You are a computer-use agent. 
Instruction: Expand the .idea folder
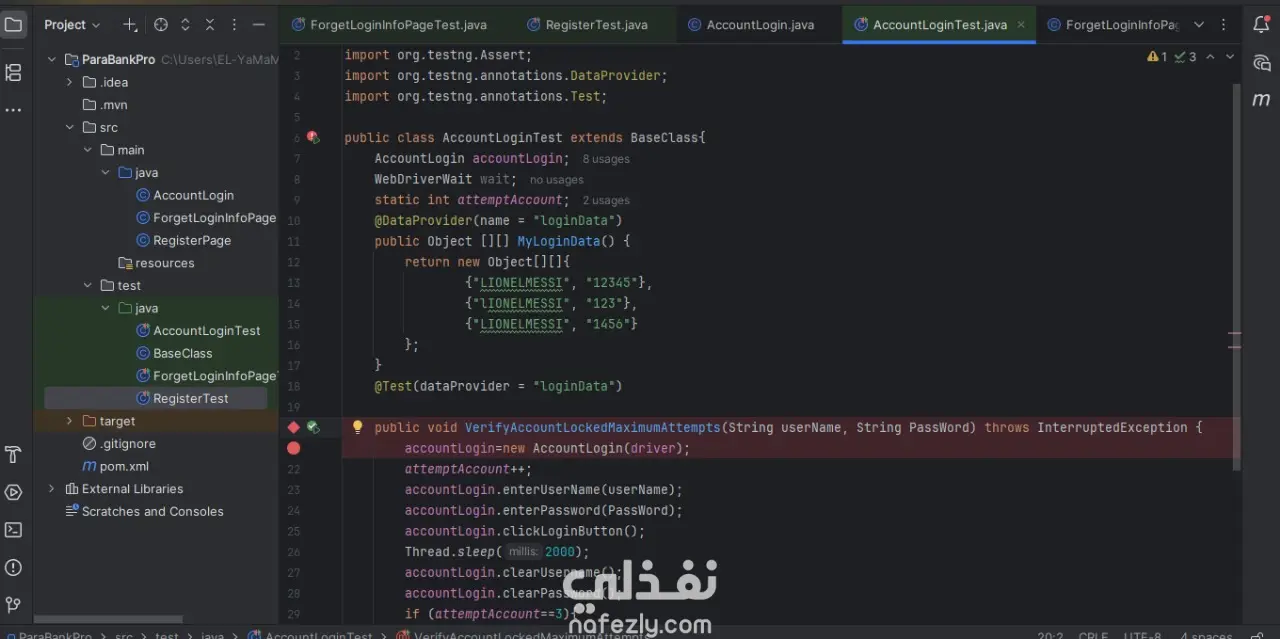tap(69, 82)
